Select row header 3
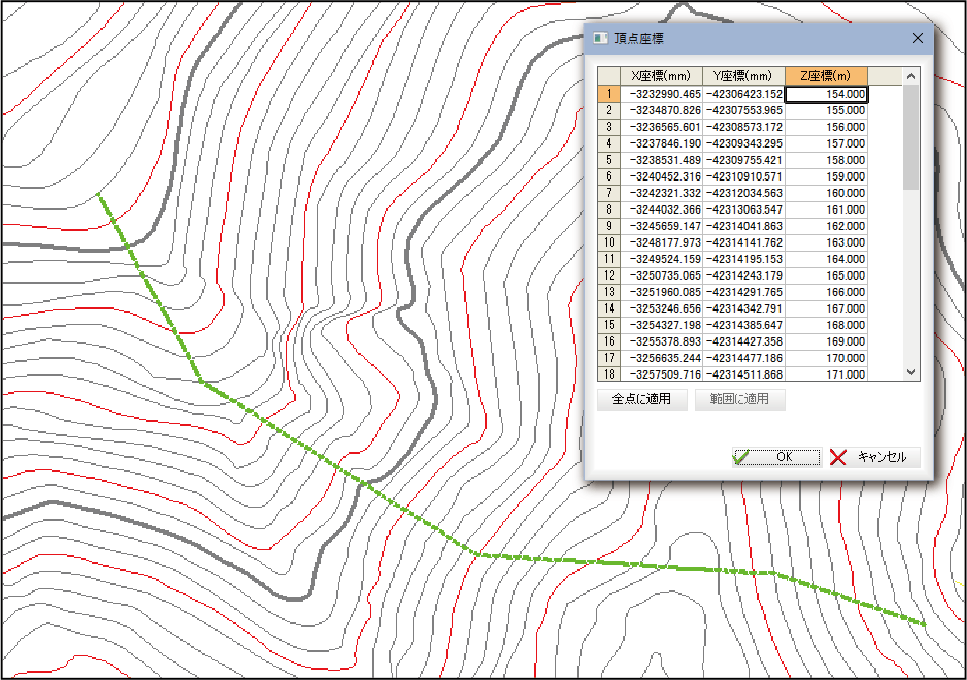The width and height of the screenshot is (967, 680). [609, 127]
